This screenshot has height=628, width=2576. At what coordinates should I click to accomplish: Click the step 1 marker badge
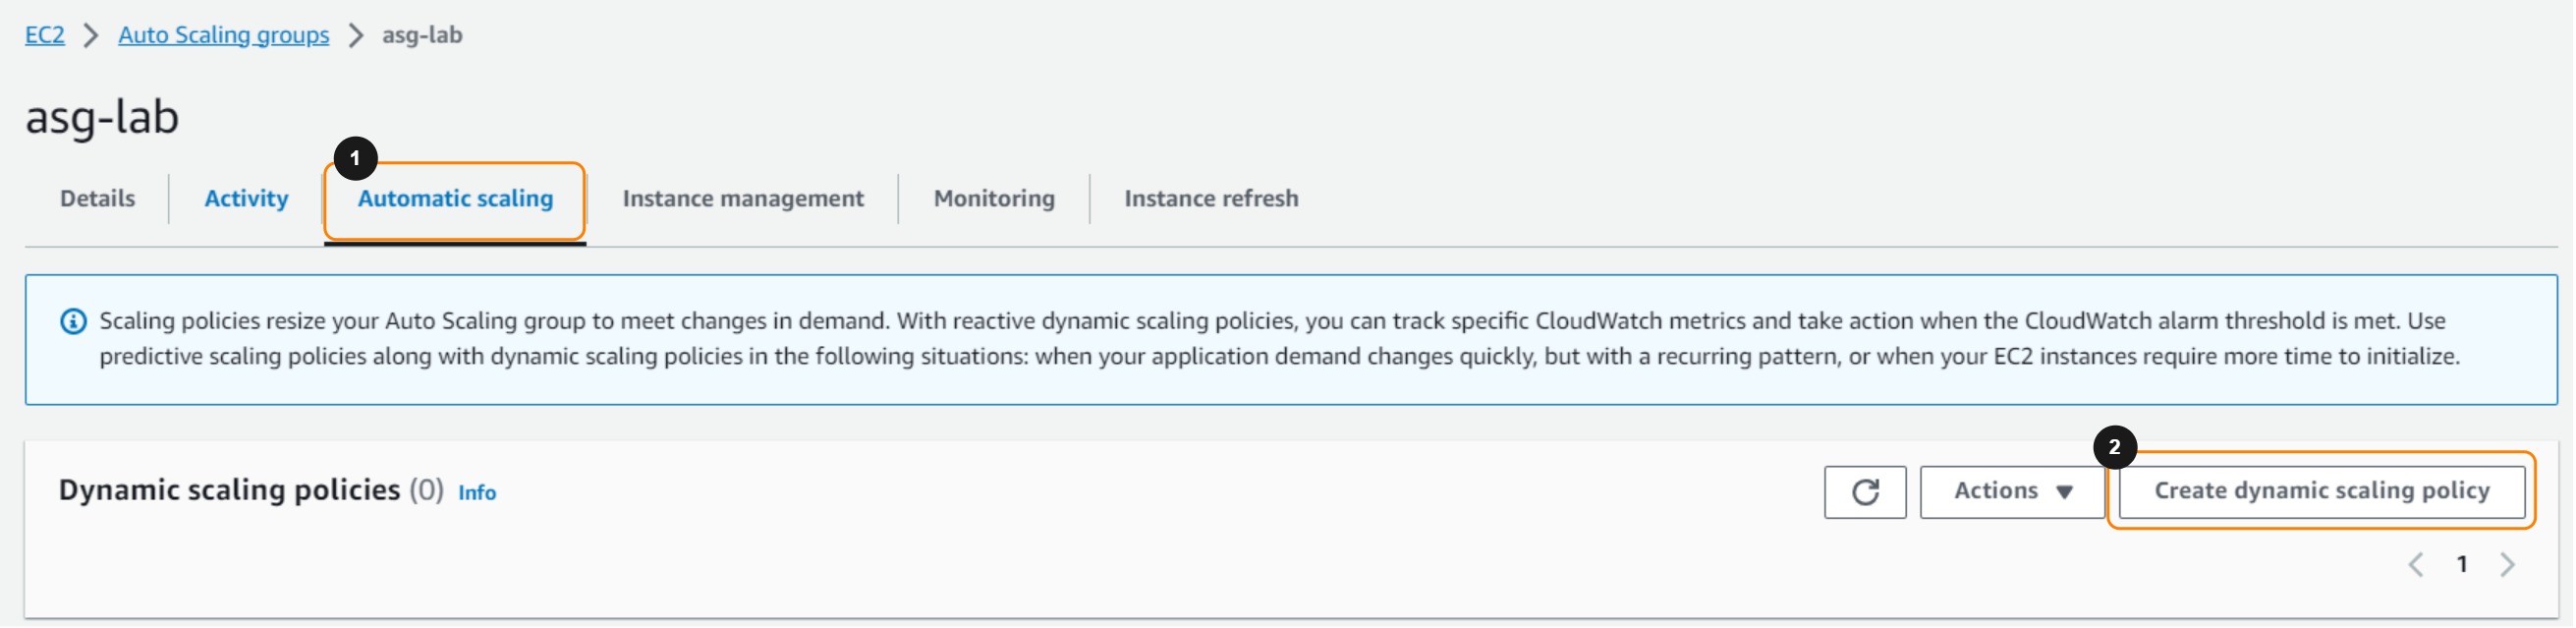click(x=355, y=158)
